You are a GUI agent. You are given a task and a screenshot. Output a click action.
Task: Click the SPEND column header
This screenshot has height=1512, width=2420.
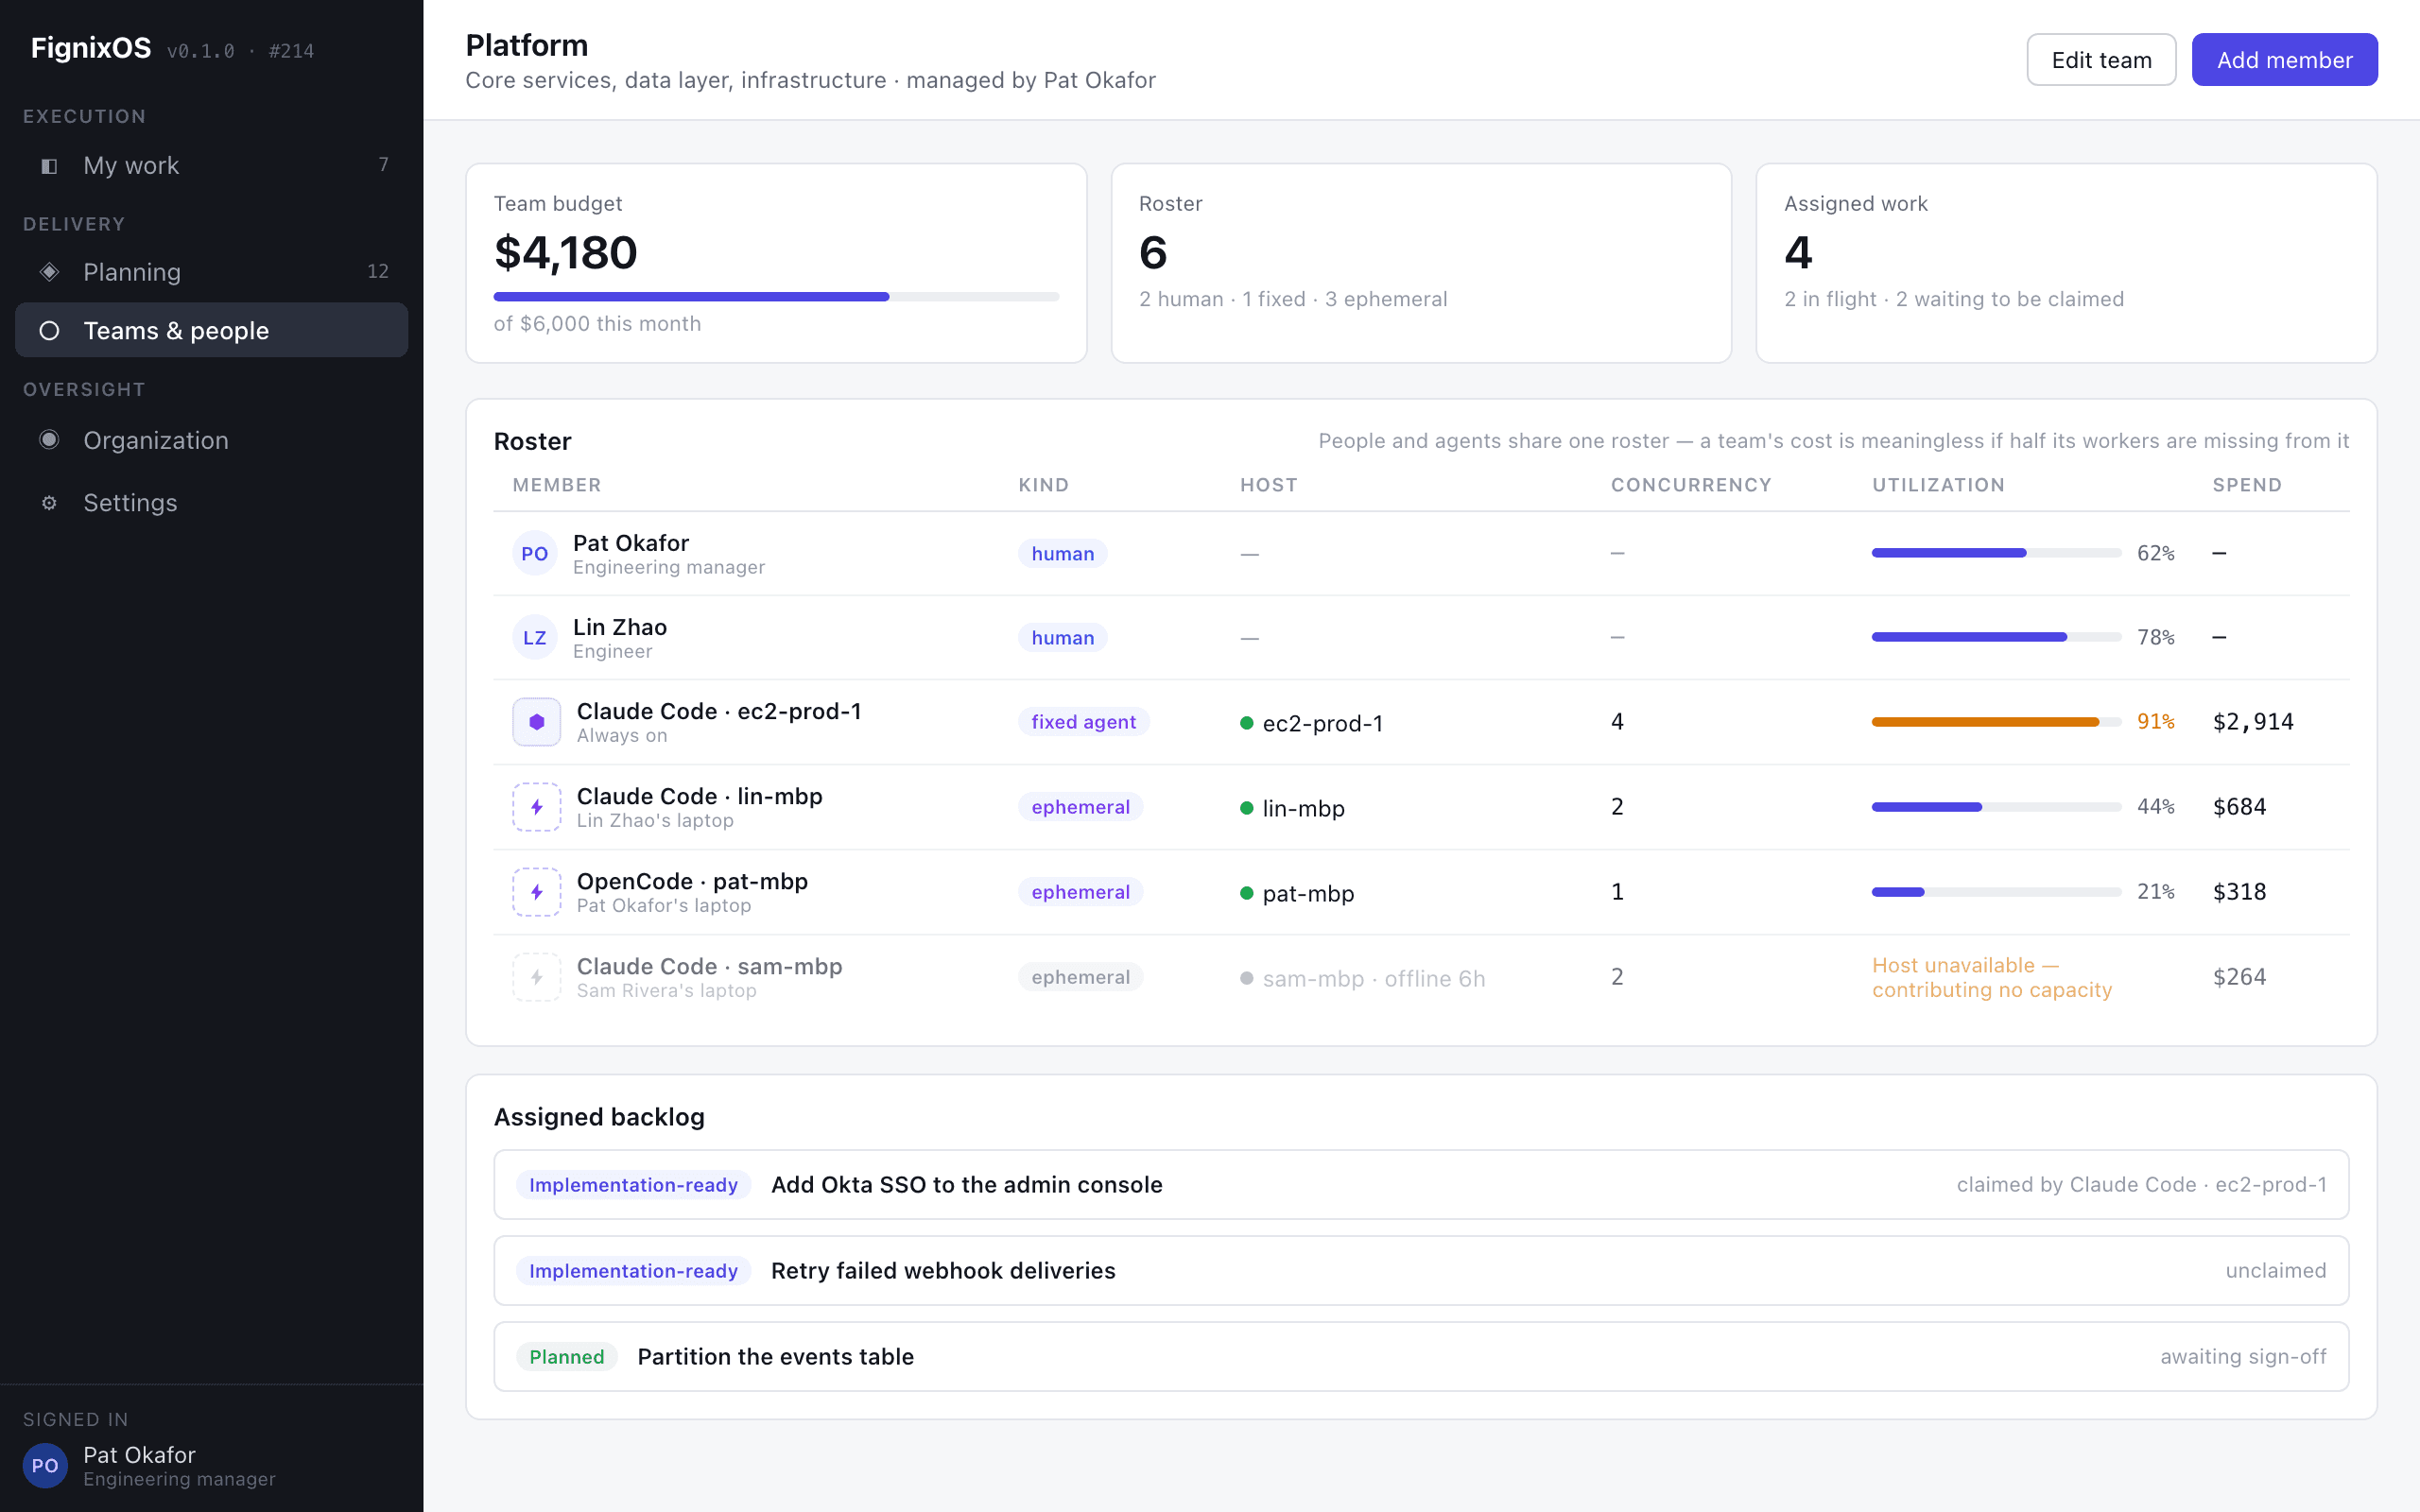coord(2247,485)
